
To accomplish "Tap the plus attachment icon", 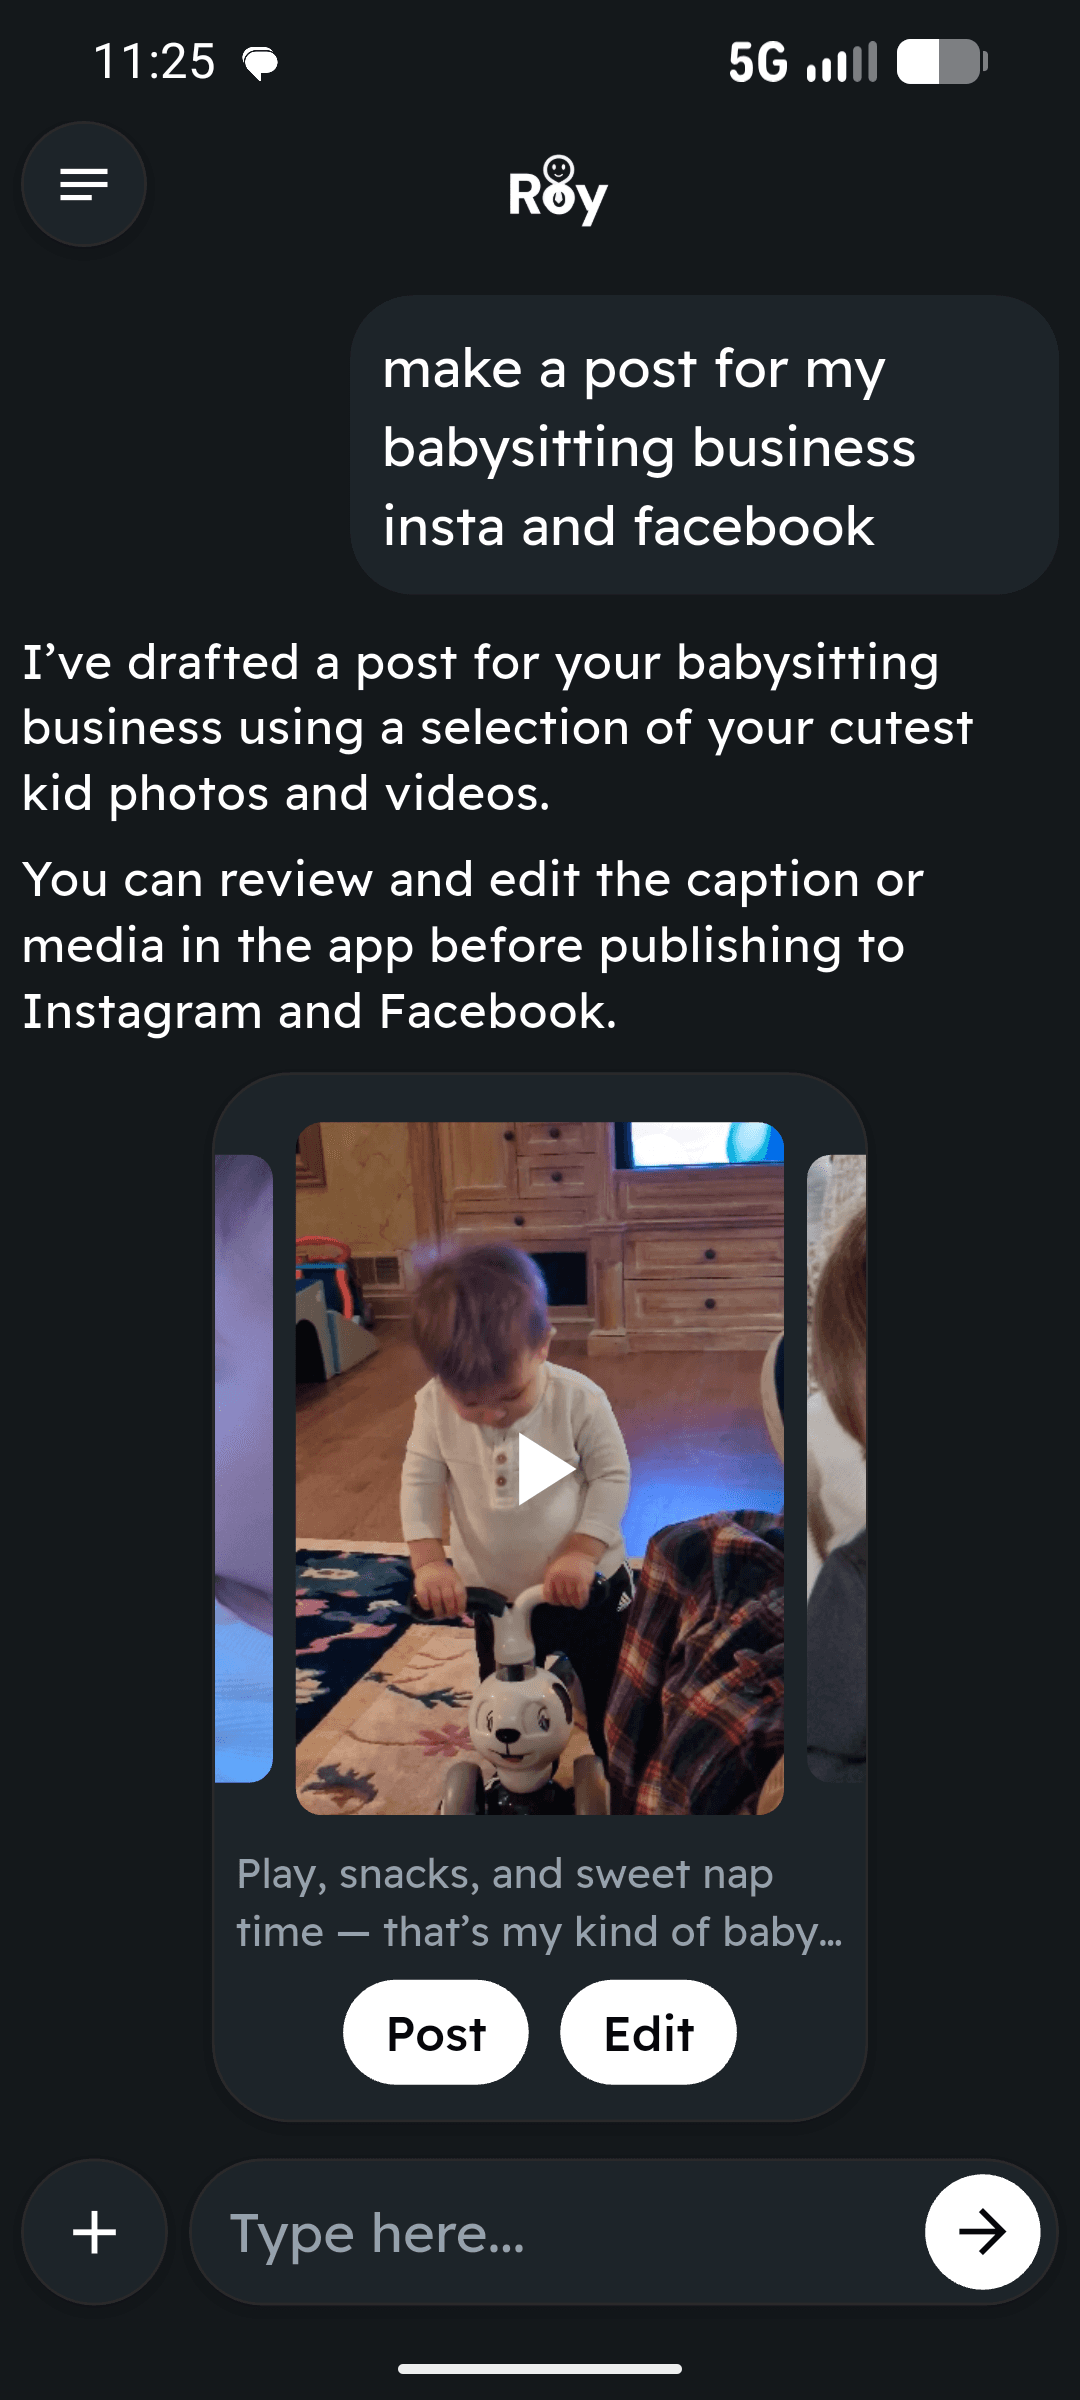I will tap(95, 2232).
